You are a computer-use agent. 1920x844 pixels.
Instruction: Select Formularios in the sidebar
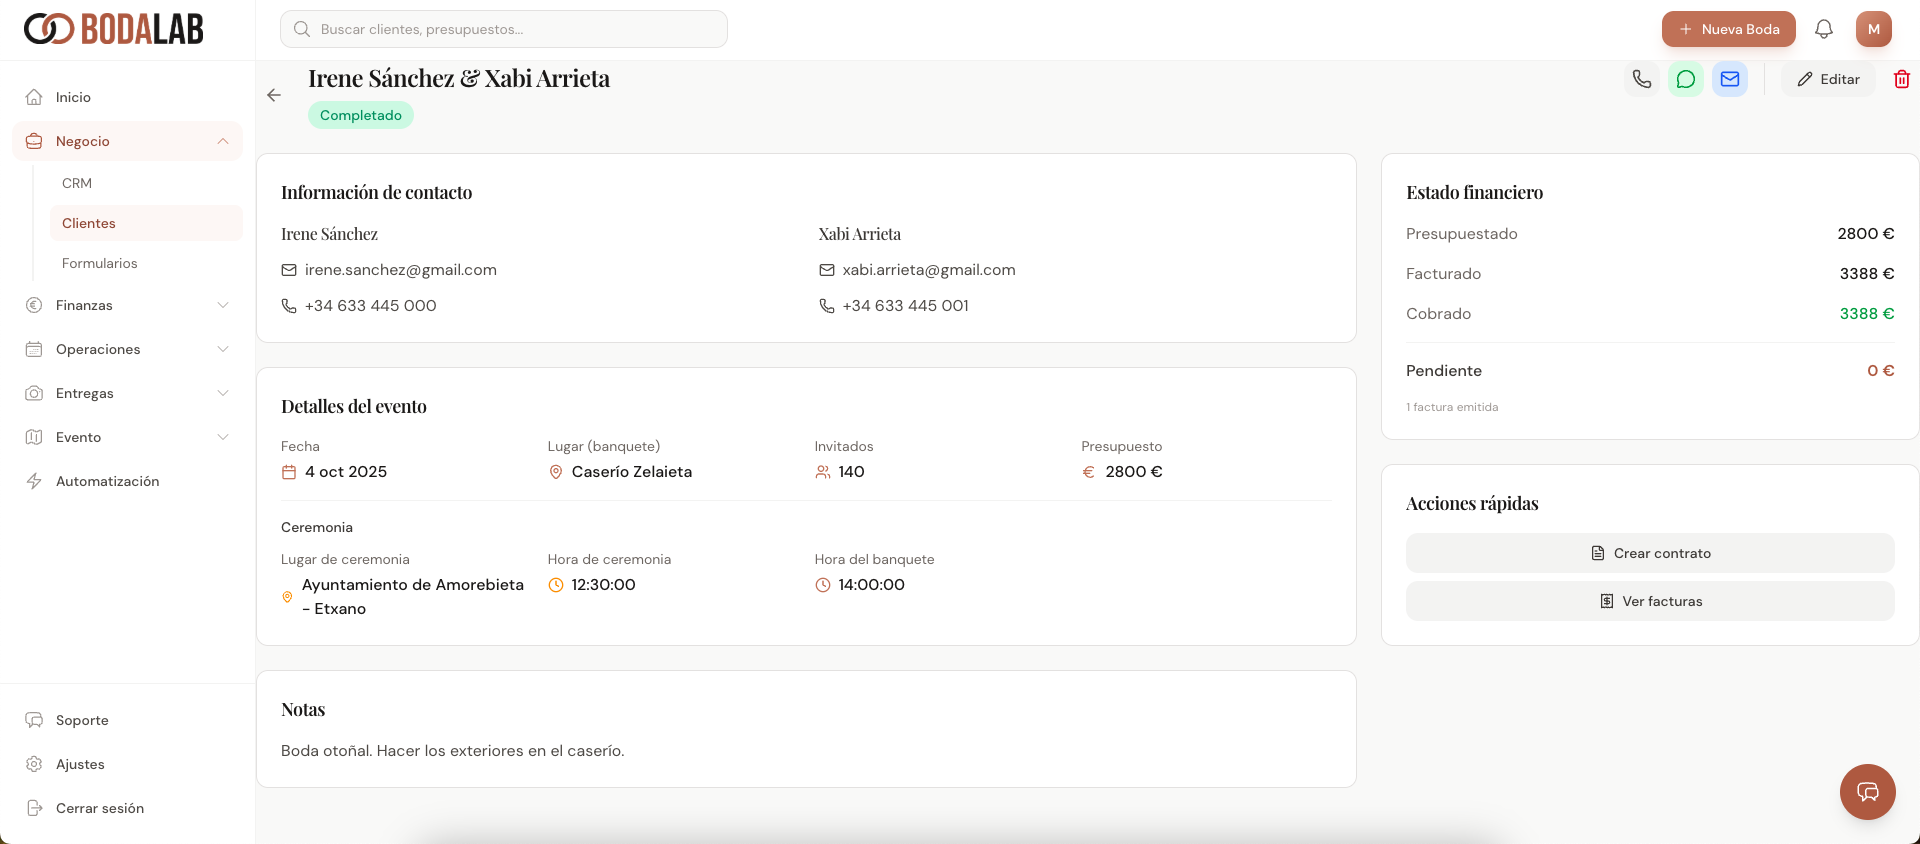tap(100, 263)
